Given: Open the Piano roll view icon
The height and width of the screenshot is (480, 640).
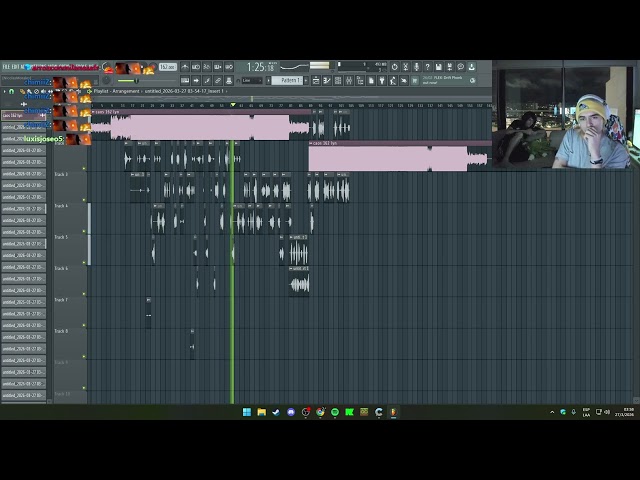Looking at the screenshot, I should 327,80.
